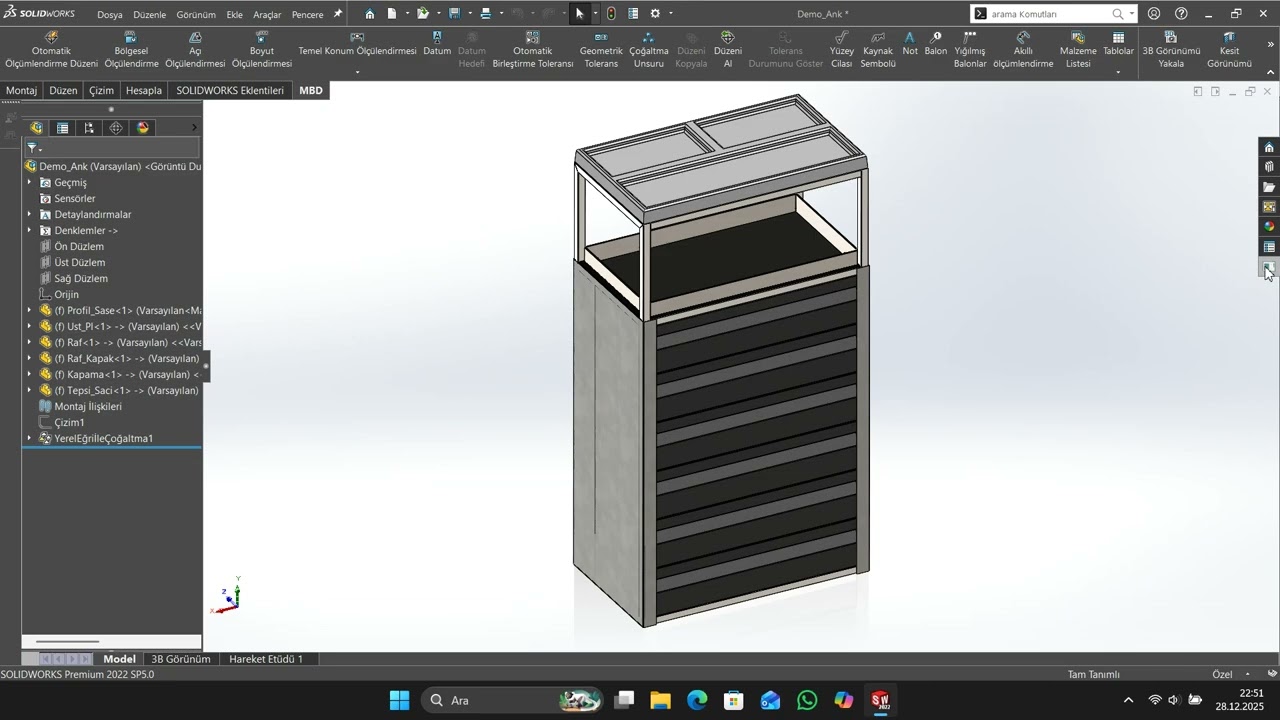Open the Kesit Görünümü tool
The width and height of the screenshot is (1280, 720).
(x=1229, y=50)
